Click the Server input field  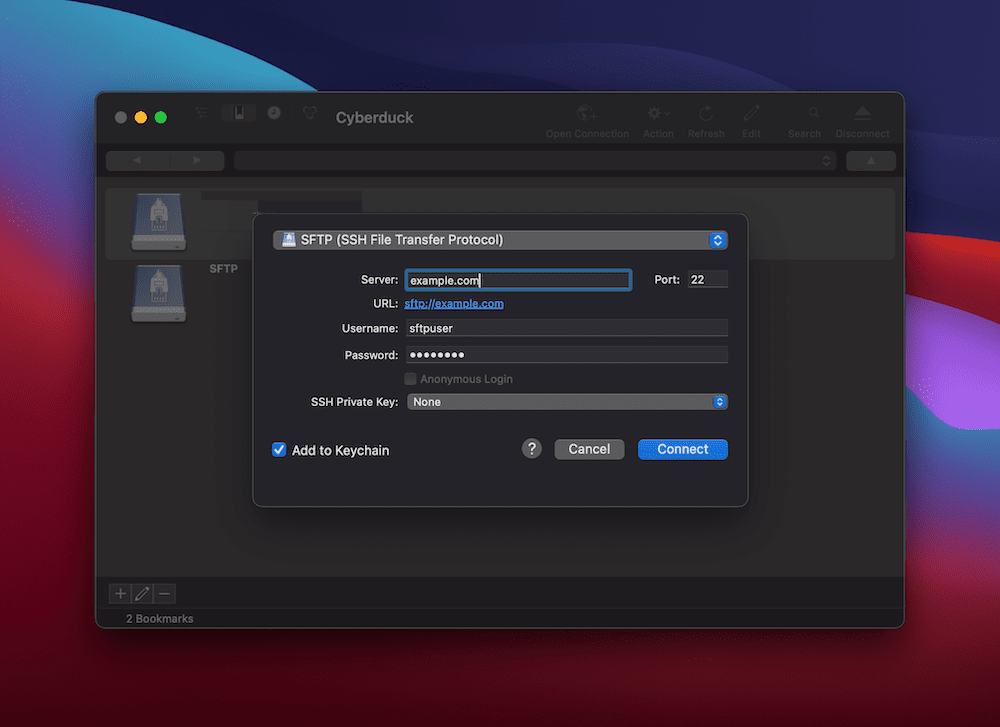coord(518,280)
